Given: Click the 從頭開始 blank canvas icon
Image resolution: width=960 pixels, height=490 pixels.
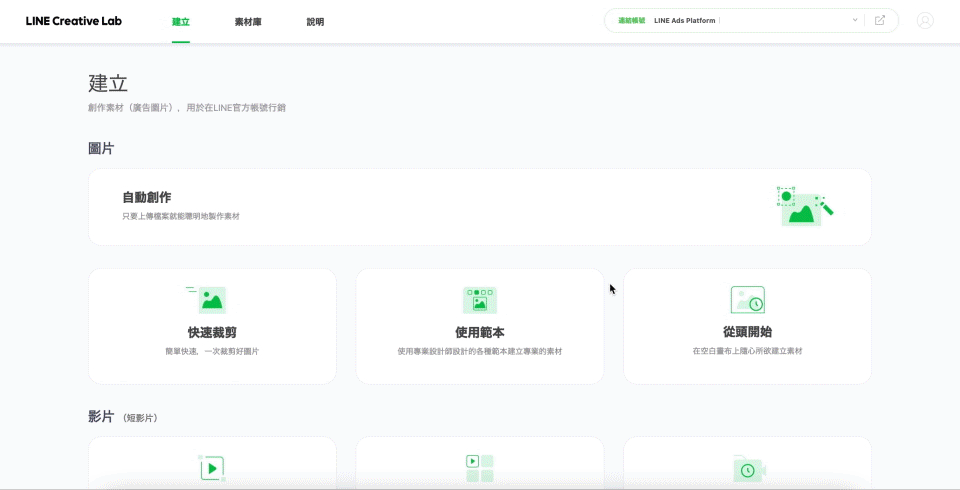Looking at the screenshot, I should 747,299.
